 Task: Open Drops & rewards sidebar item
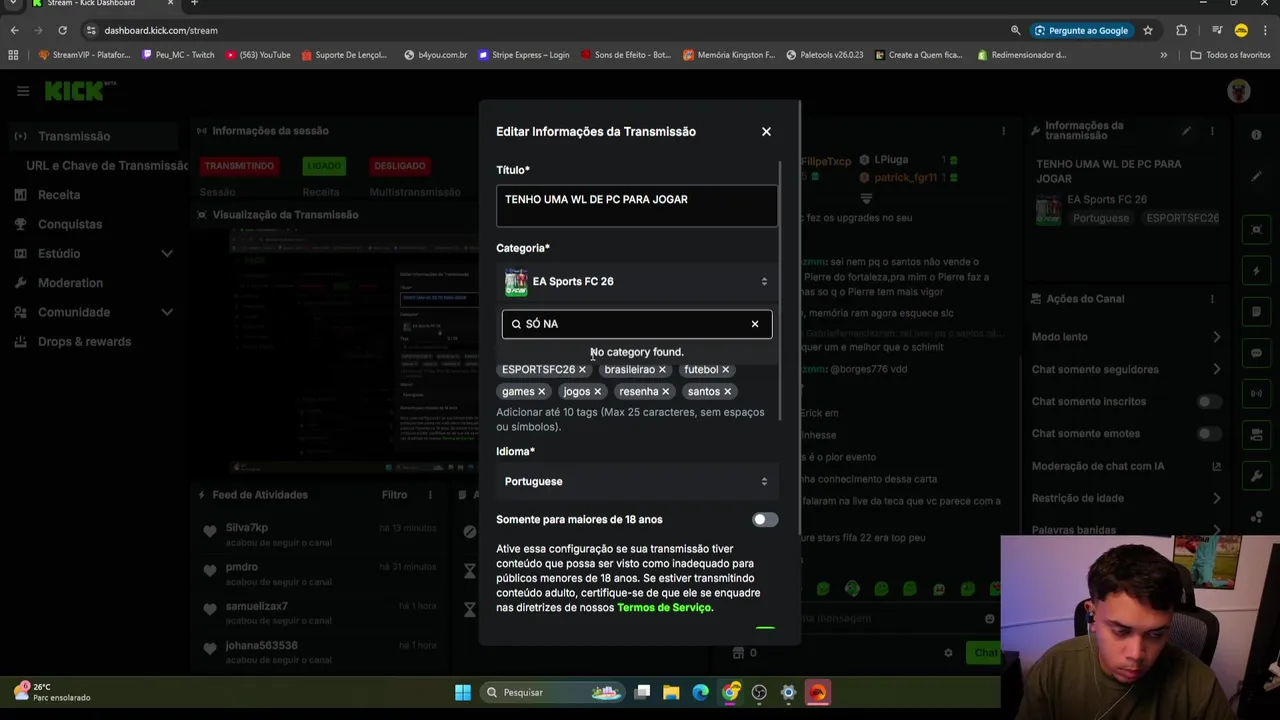pyautogui.click(x=84, y=342)
